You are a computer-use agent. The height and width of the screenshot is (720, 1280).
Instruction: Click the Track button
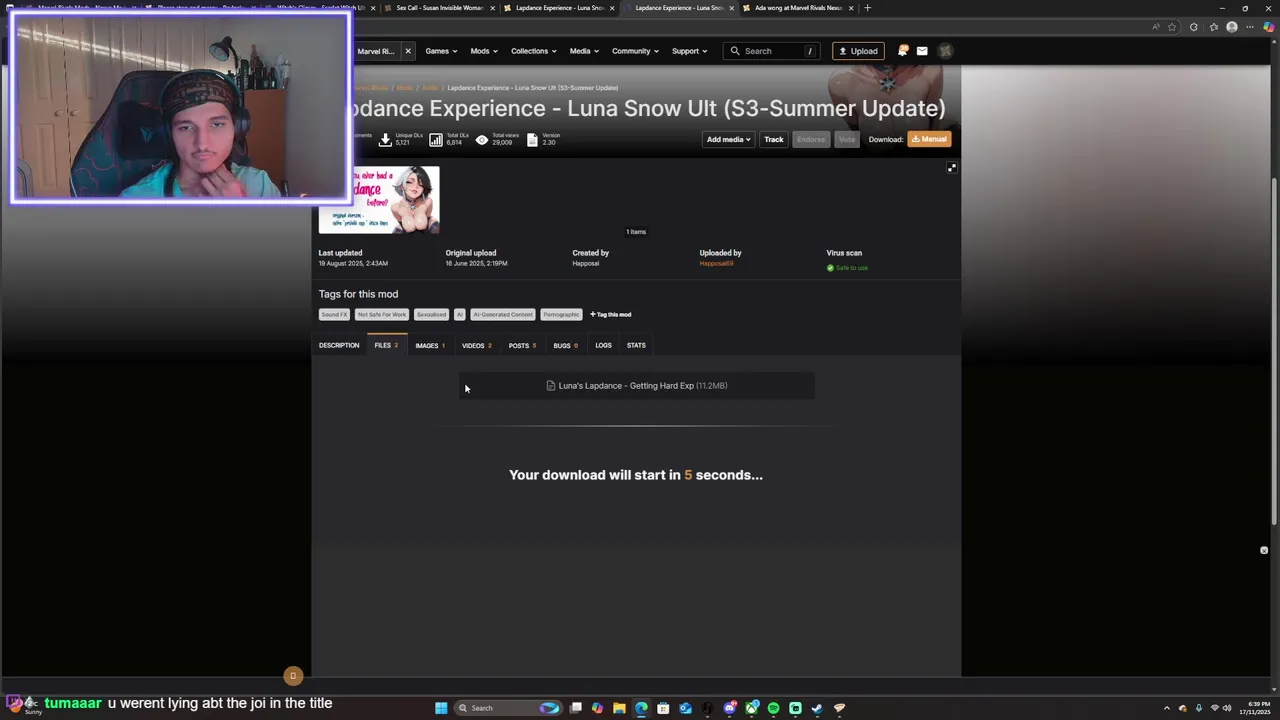click(774, 140)
